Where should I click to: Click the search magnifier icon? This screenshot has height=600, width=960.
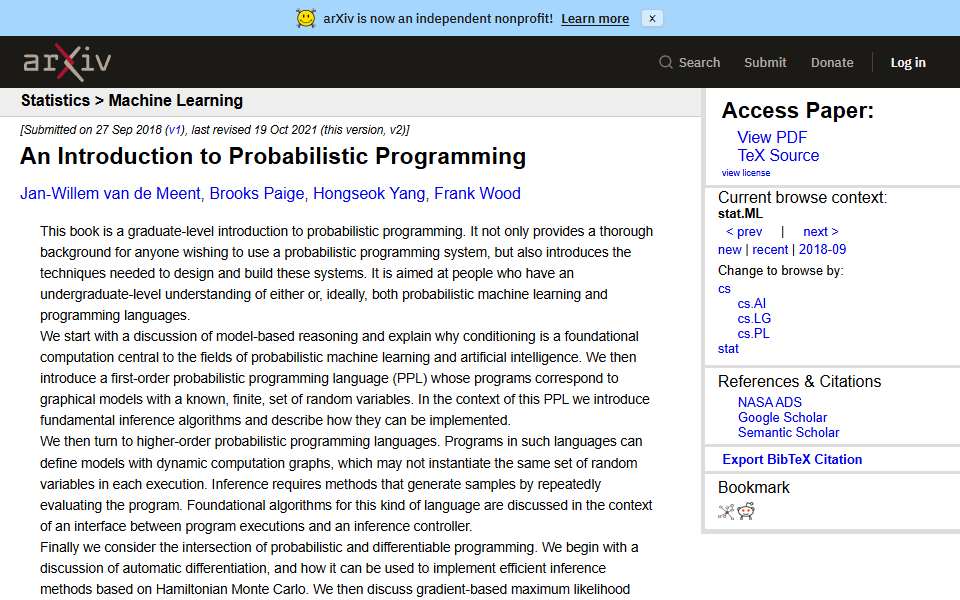click(666, 62)
